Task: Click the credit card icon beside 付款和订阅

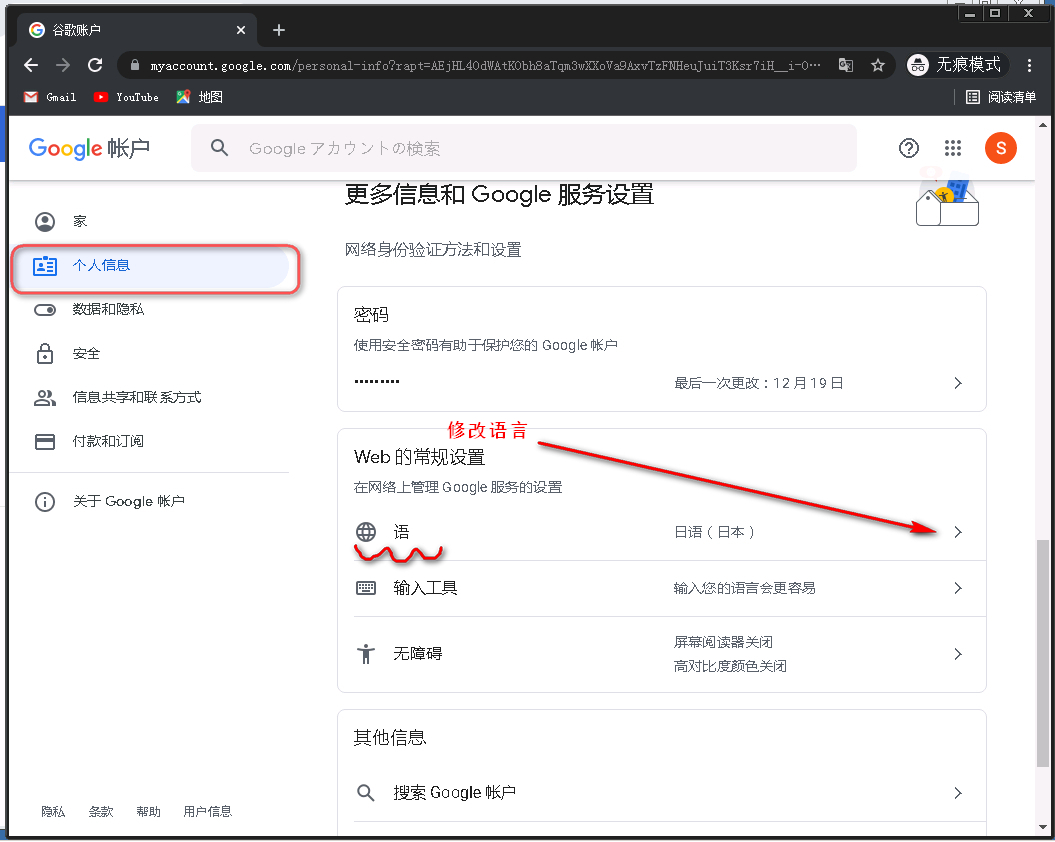Action: [45, 442]
